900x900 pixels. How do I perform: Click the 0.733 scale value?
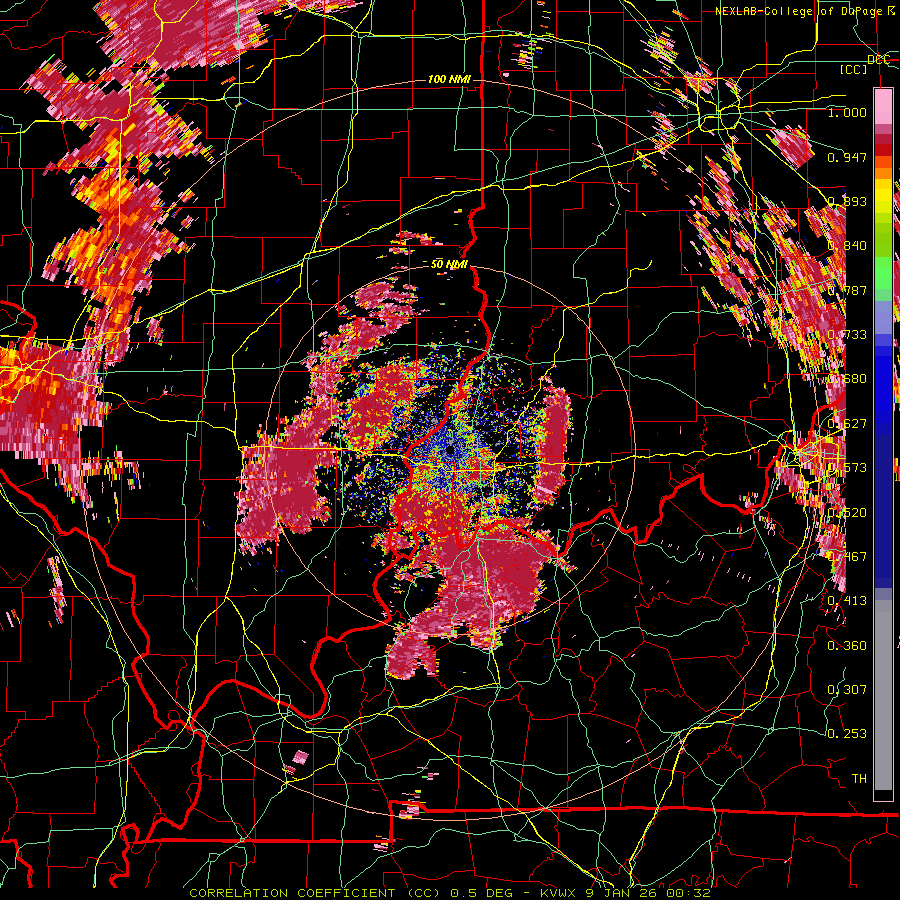[847, 335]
